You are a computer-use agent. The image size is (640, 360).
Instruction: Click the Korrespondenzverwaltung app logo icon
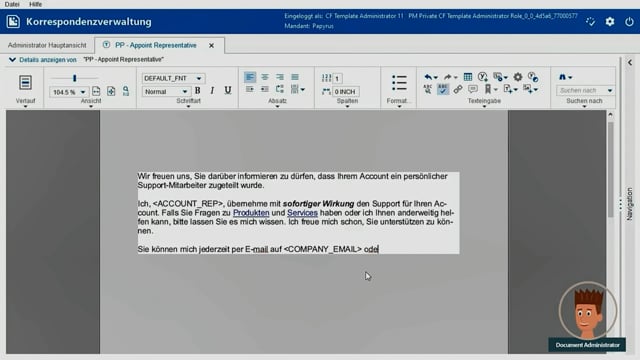[x=13, y=22]
